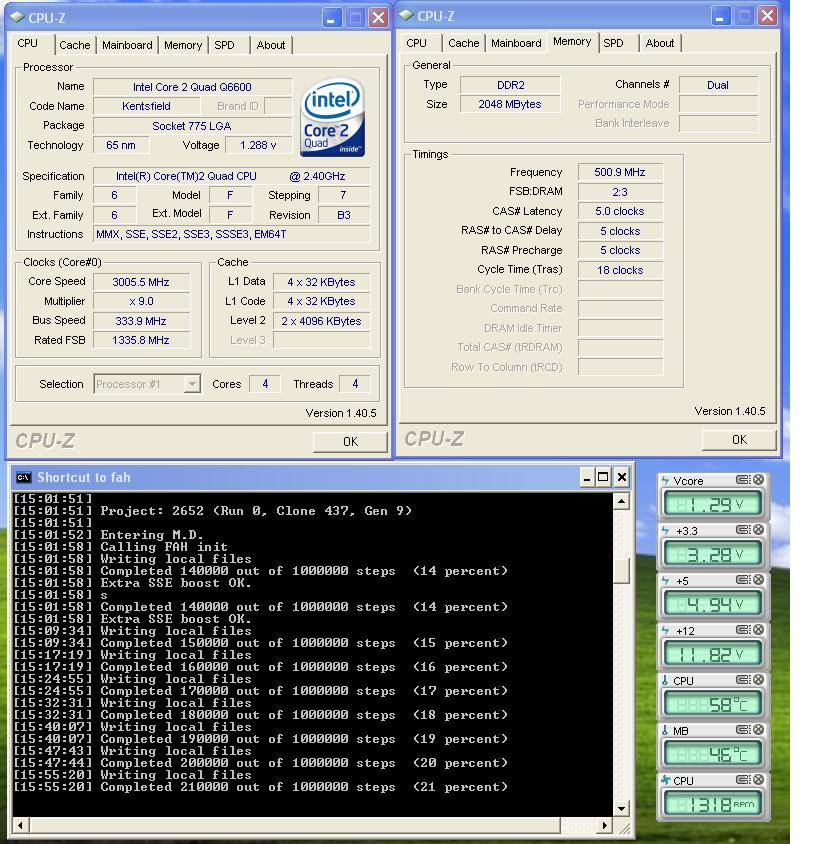Viewport: 840px width, 844px height.
Task: Click the title icon of the right CPU-Z window
Action: [406, 16]
